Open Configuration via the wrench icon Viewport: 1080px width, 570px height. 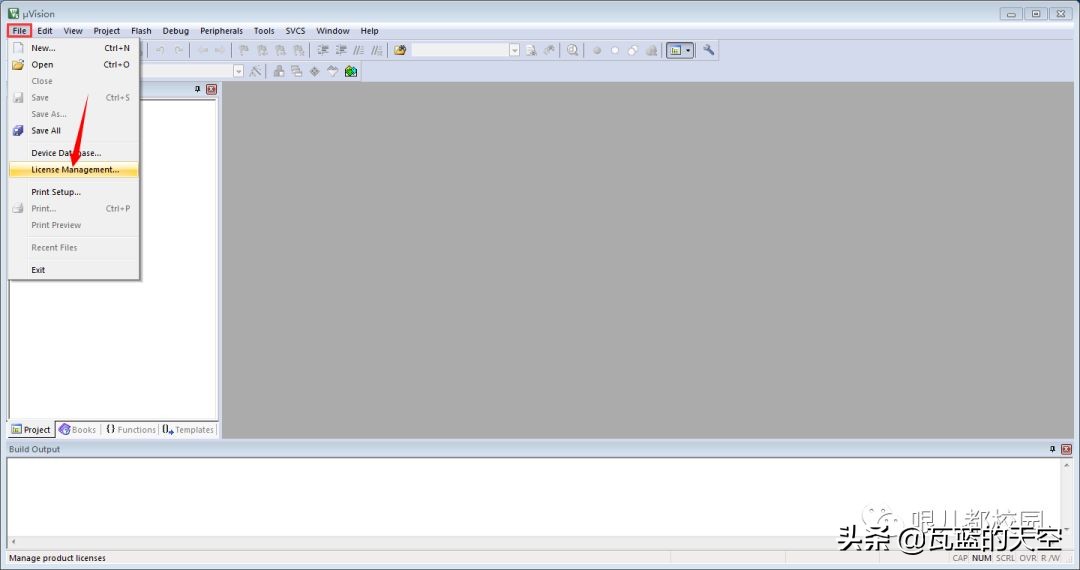708,50
